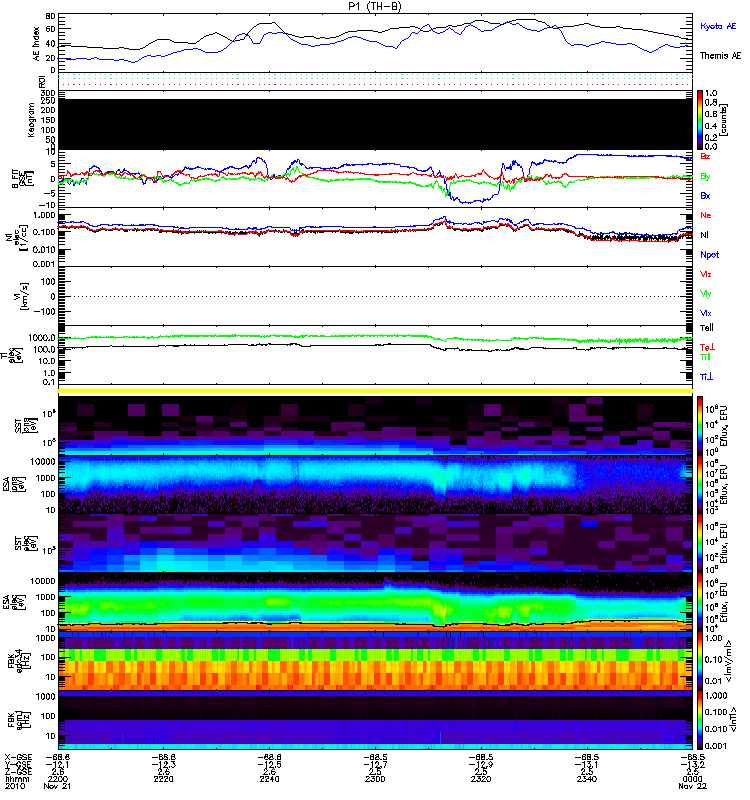Click the 'Nov 22' date label

692,786
